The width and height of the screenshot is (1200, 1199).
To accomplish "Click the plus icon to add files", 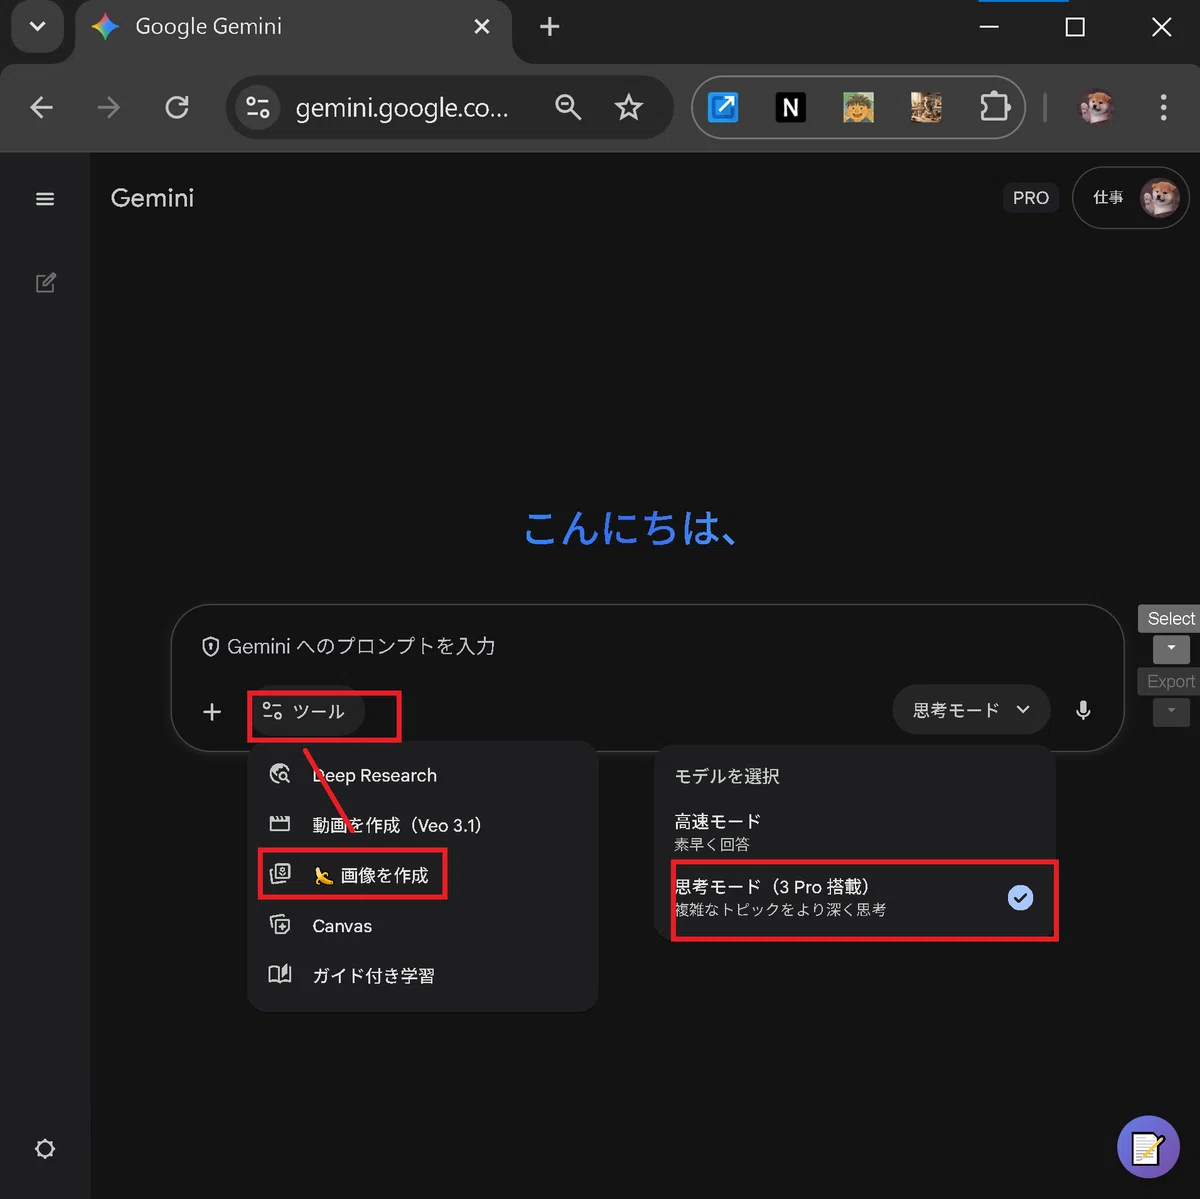I will click(212, 712).
